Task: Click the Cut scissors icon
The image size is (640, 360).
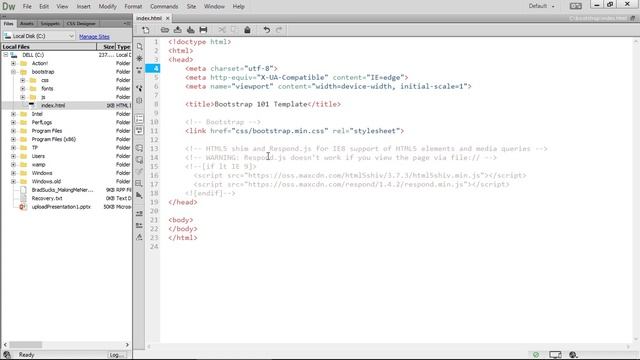Action: click(x=222, y=30)
